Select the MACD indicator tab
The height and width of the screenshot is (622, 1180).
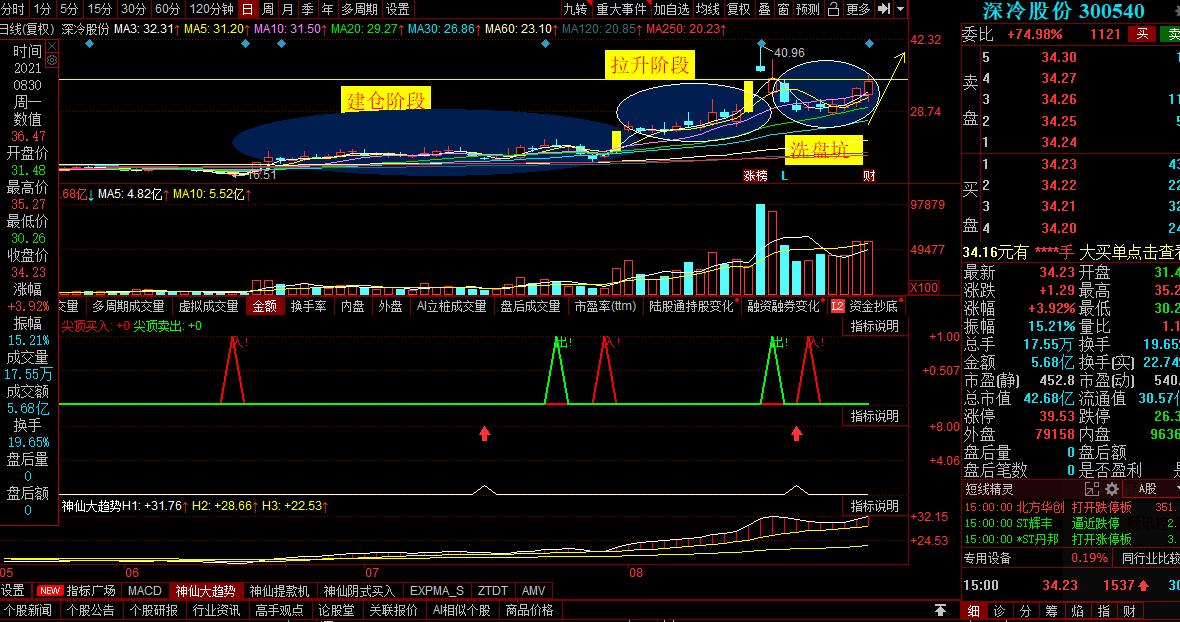(x=144, y=591)
